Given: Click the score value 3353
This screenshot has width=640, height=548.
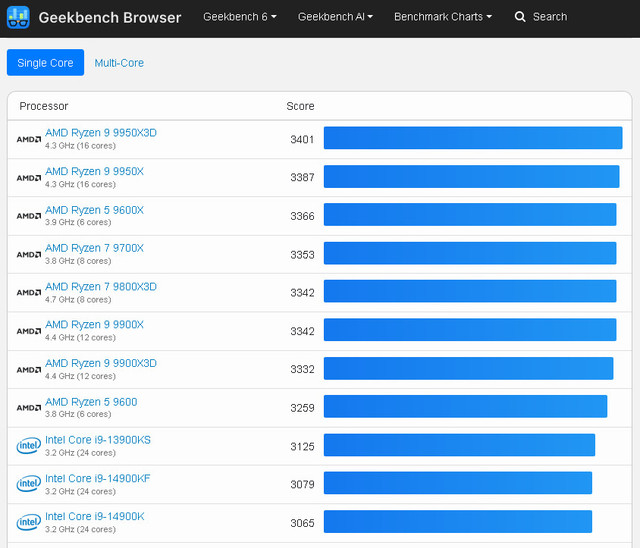Looking at the screenshot, I should 302,255.
